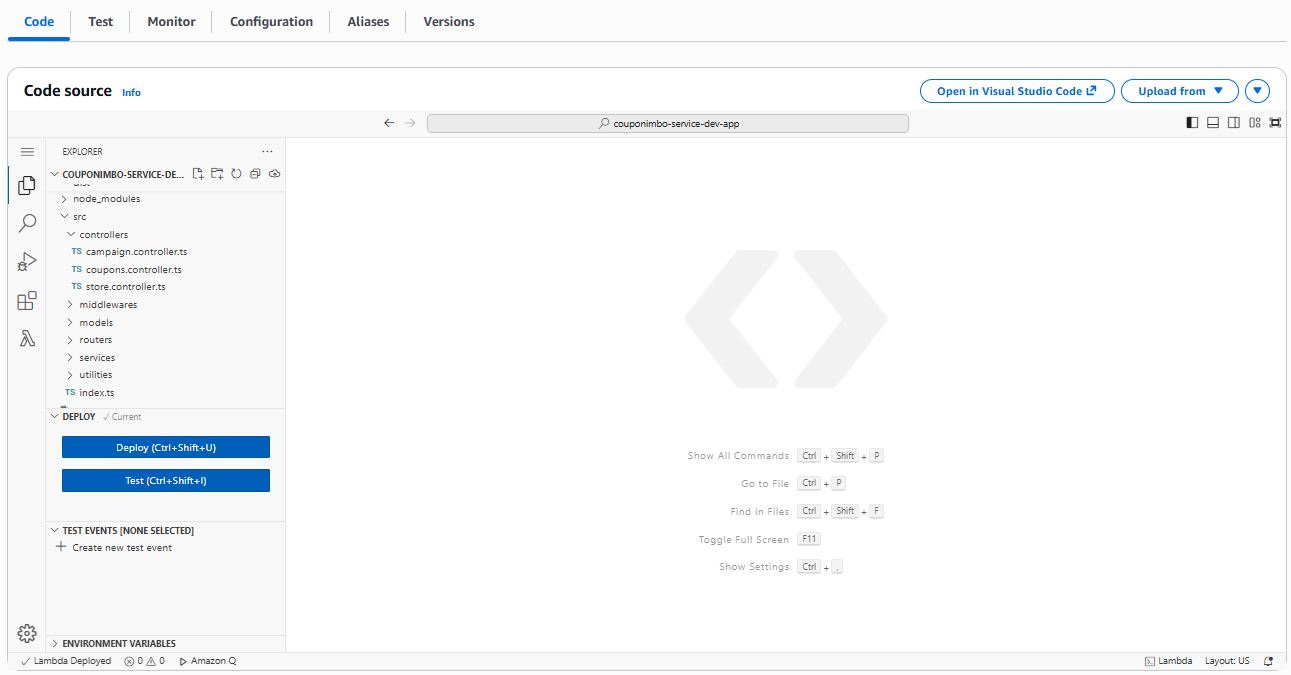Switch to the Aliases tab
1291x675 pixels.
pos(368,21)
